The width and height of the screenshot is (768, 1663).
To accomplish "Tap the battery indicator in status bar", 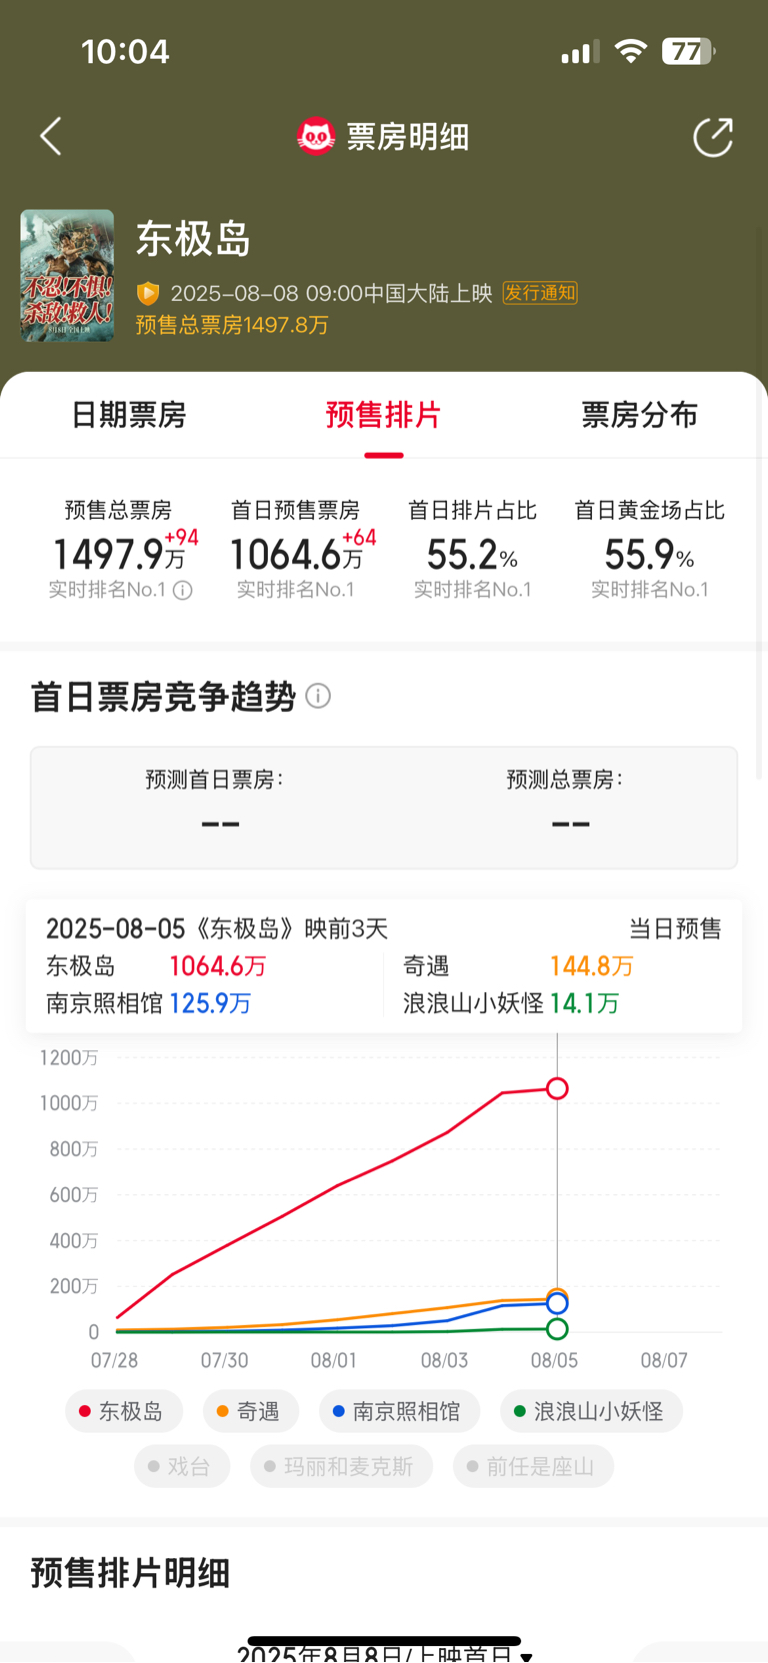I will coord(689,51).
